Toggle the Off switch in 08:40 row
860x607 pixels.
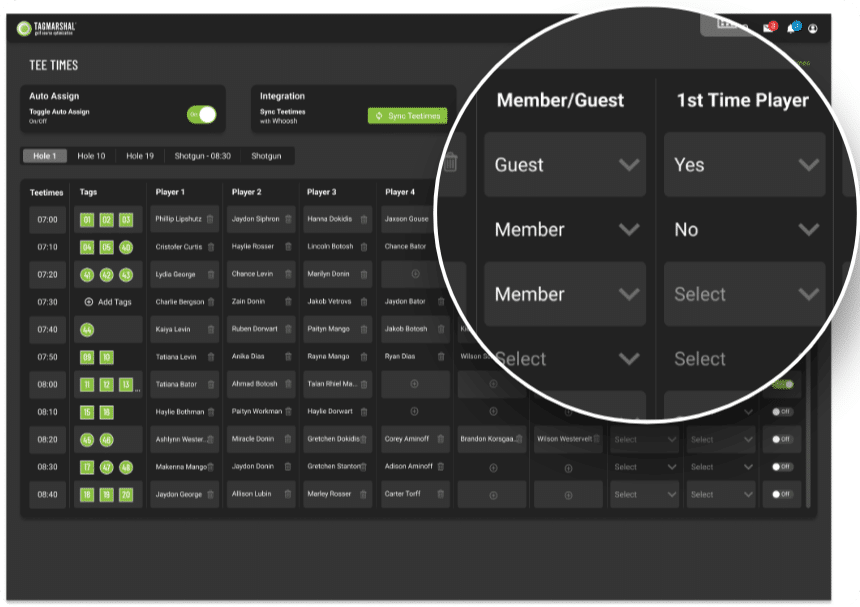pyautogui.click(x=781, y=494)
